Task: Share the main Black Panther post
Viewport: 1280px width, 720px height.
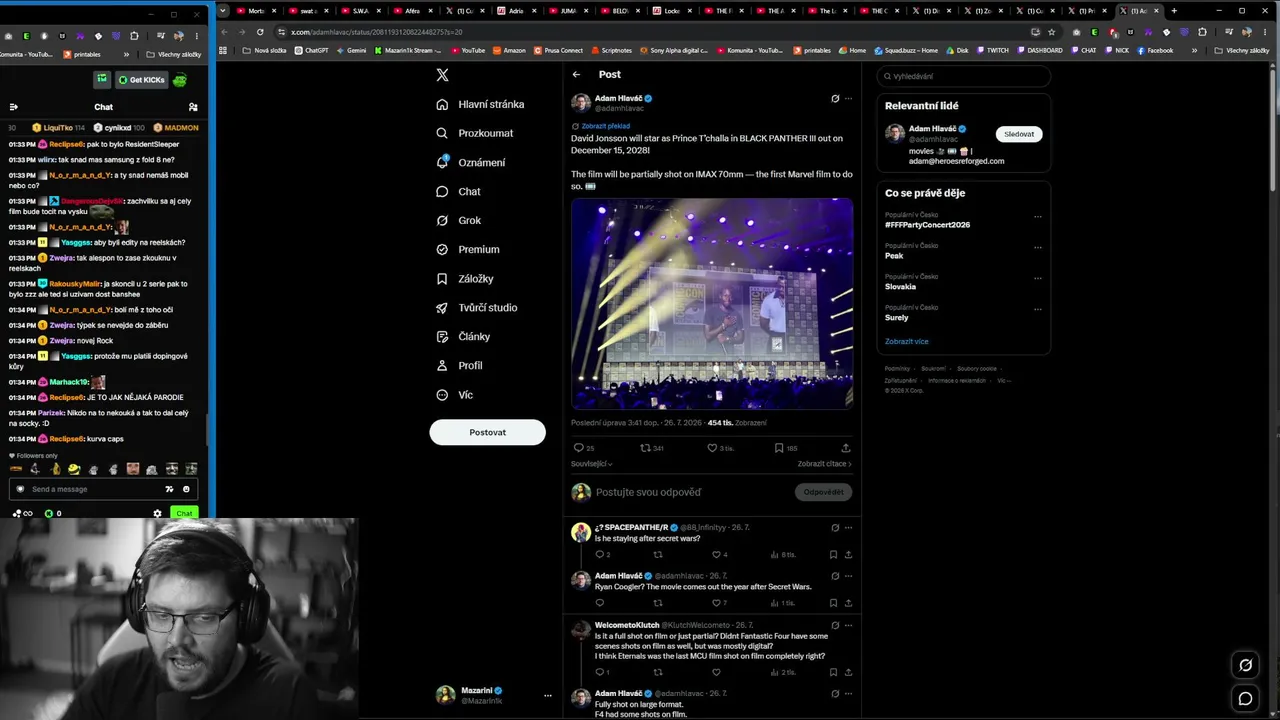Action: [846, 448]
